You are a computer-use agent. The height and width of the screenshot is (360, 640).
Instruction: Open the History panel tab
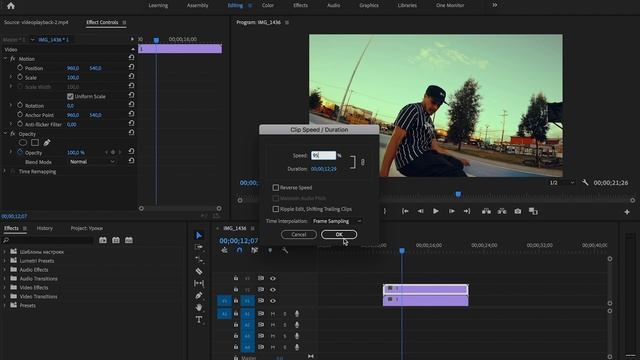44,228
